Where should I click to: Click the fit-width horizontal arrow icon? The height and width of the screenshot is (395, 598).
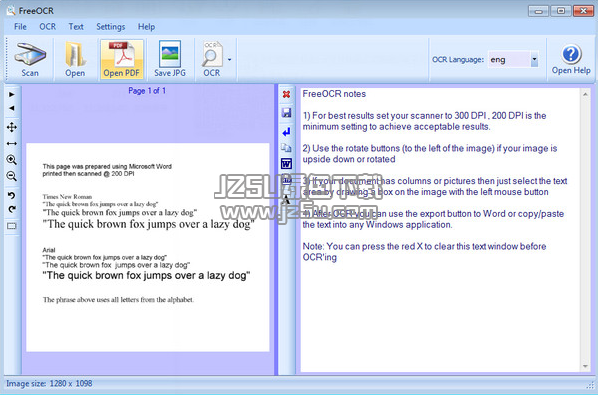(12, 143)
